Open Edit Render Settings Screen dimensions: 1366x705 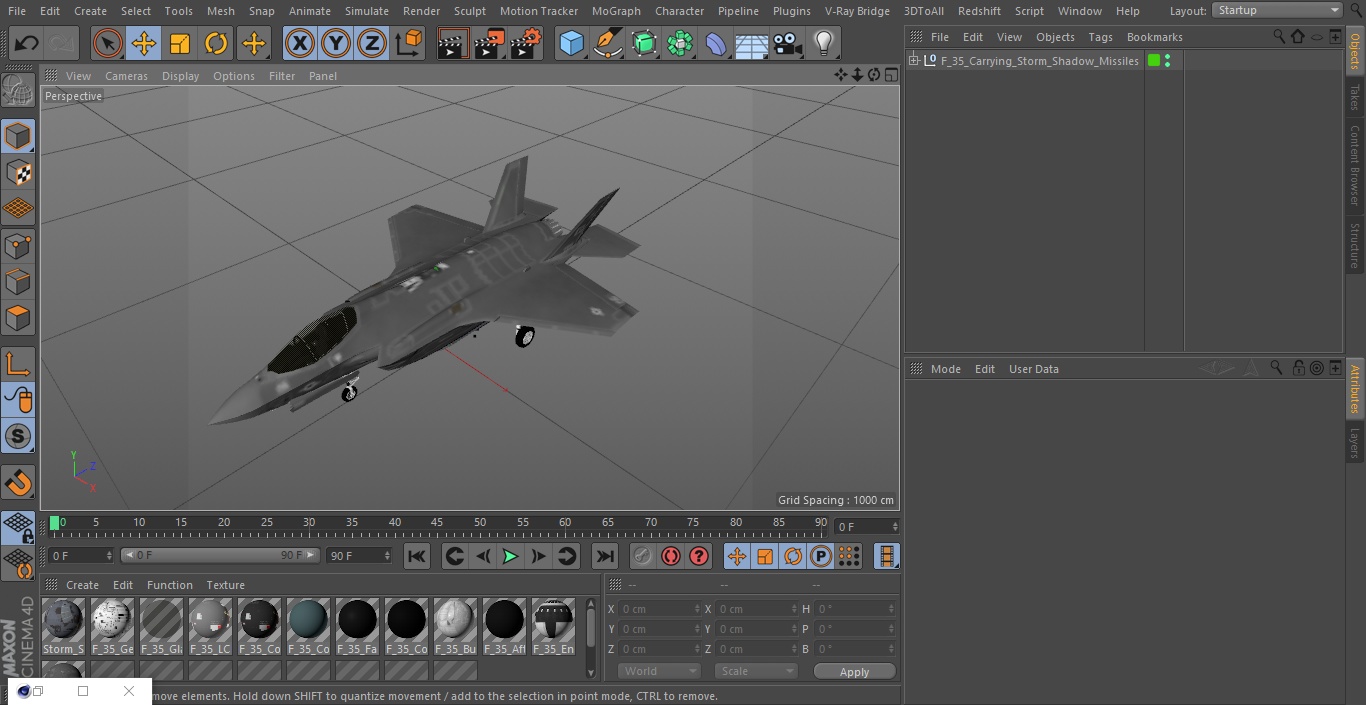pos(526,43)
